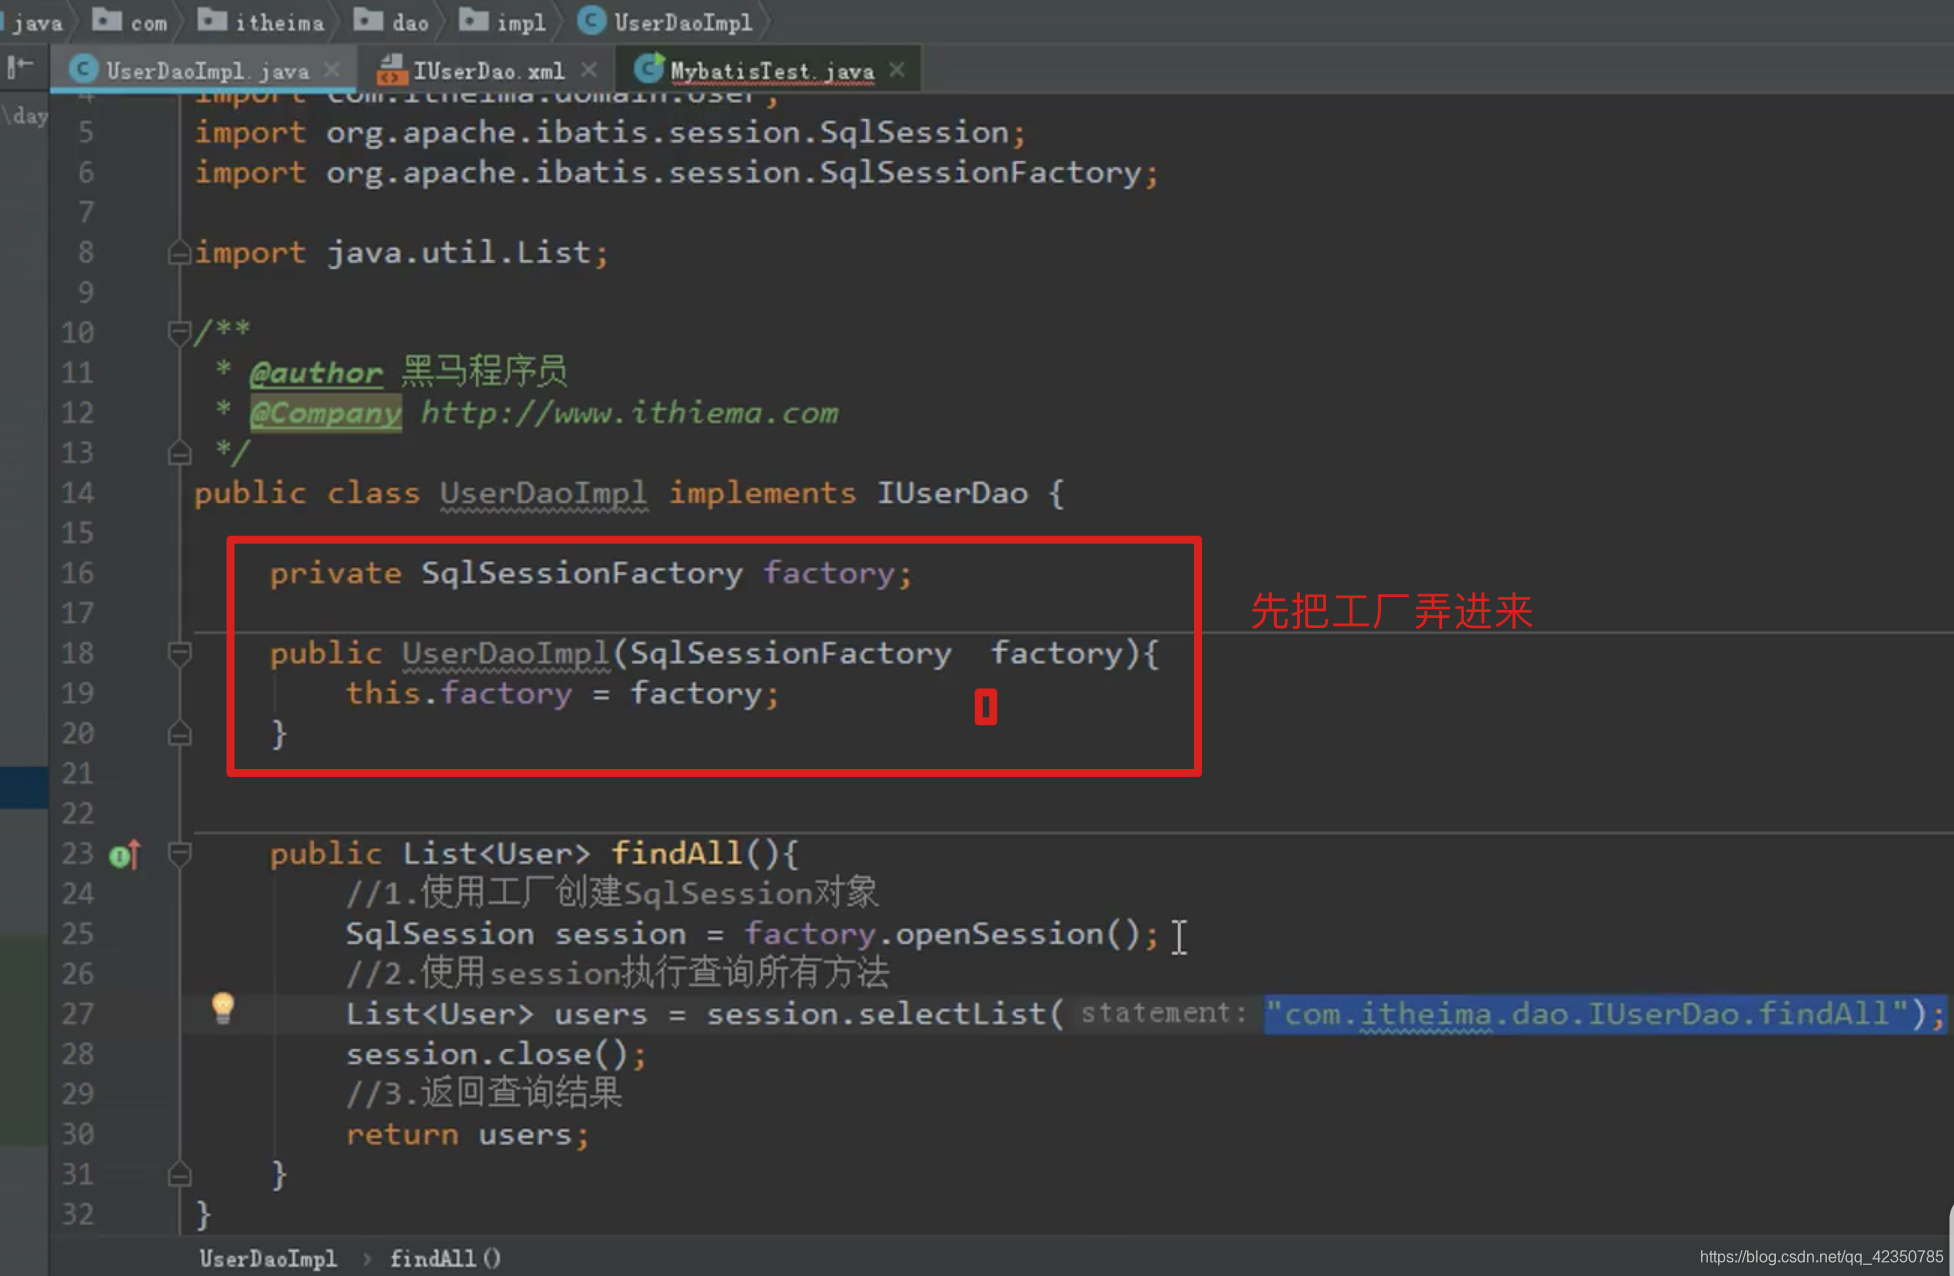
Task: Click the @author tag in the Javadoc
Action: 316,373
